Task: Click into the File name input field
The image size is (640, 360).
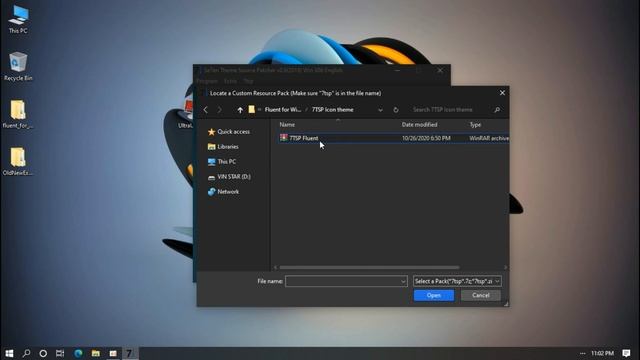Action: [x=342, y=281]
